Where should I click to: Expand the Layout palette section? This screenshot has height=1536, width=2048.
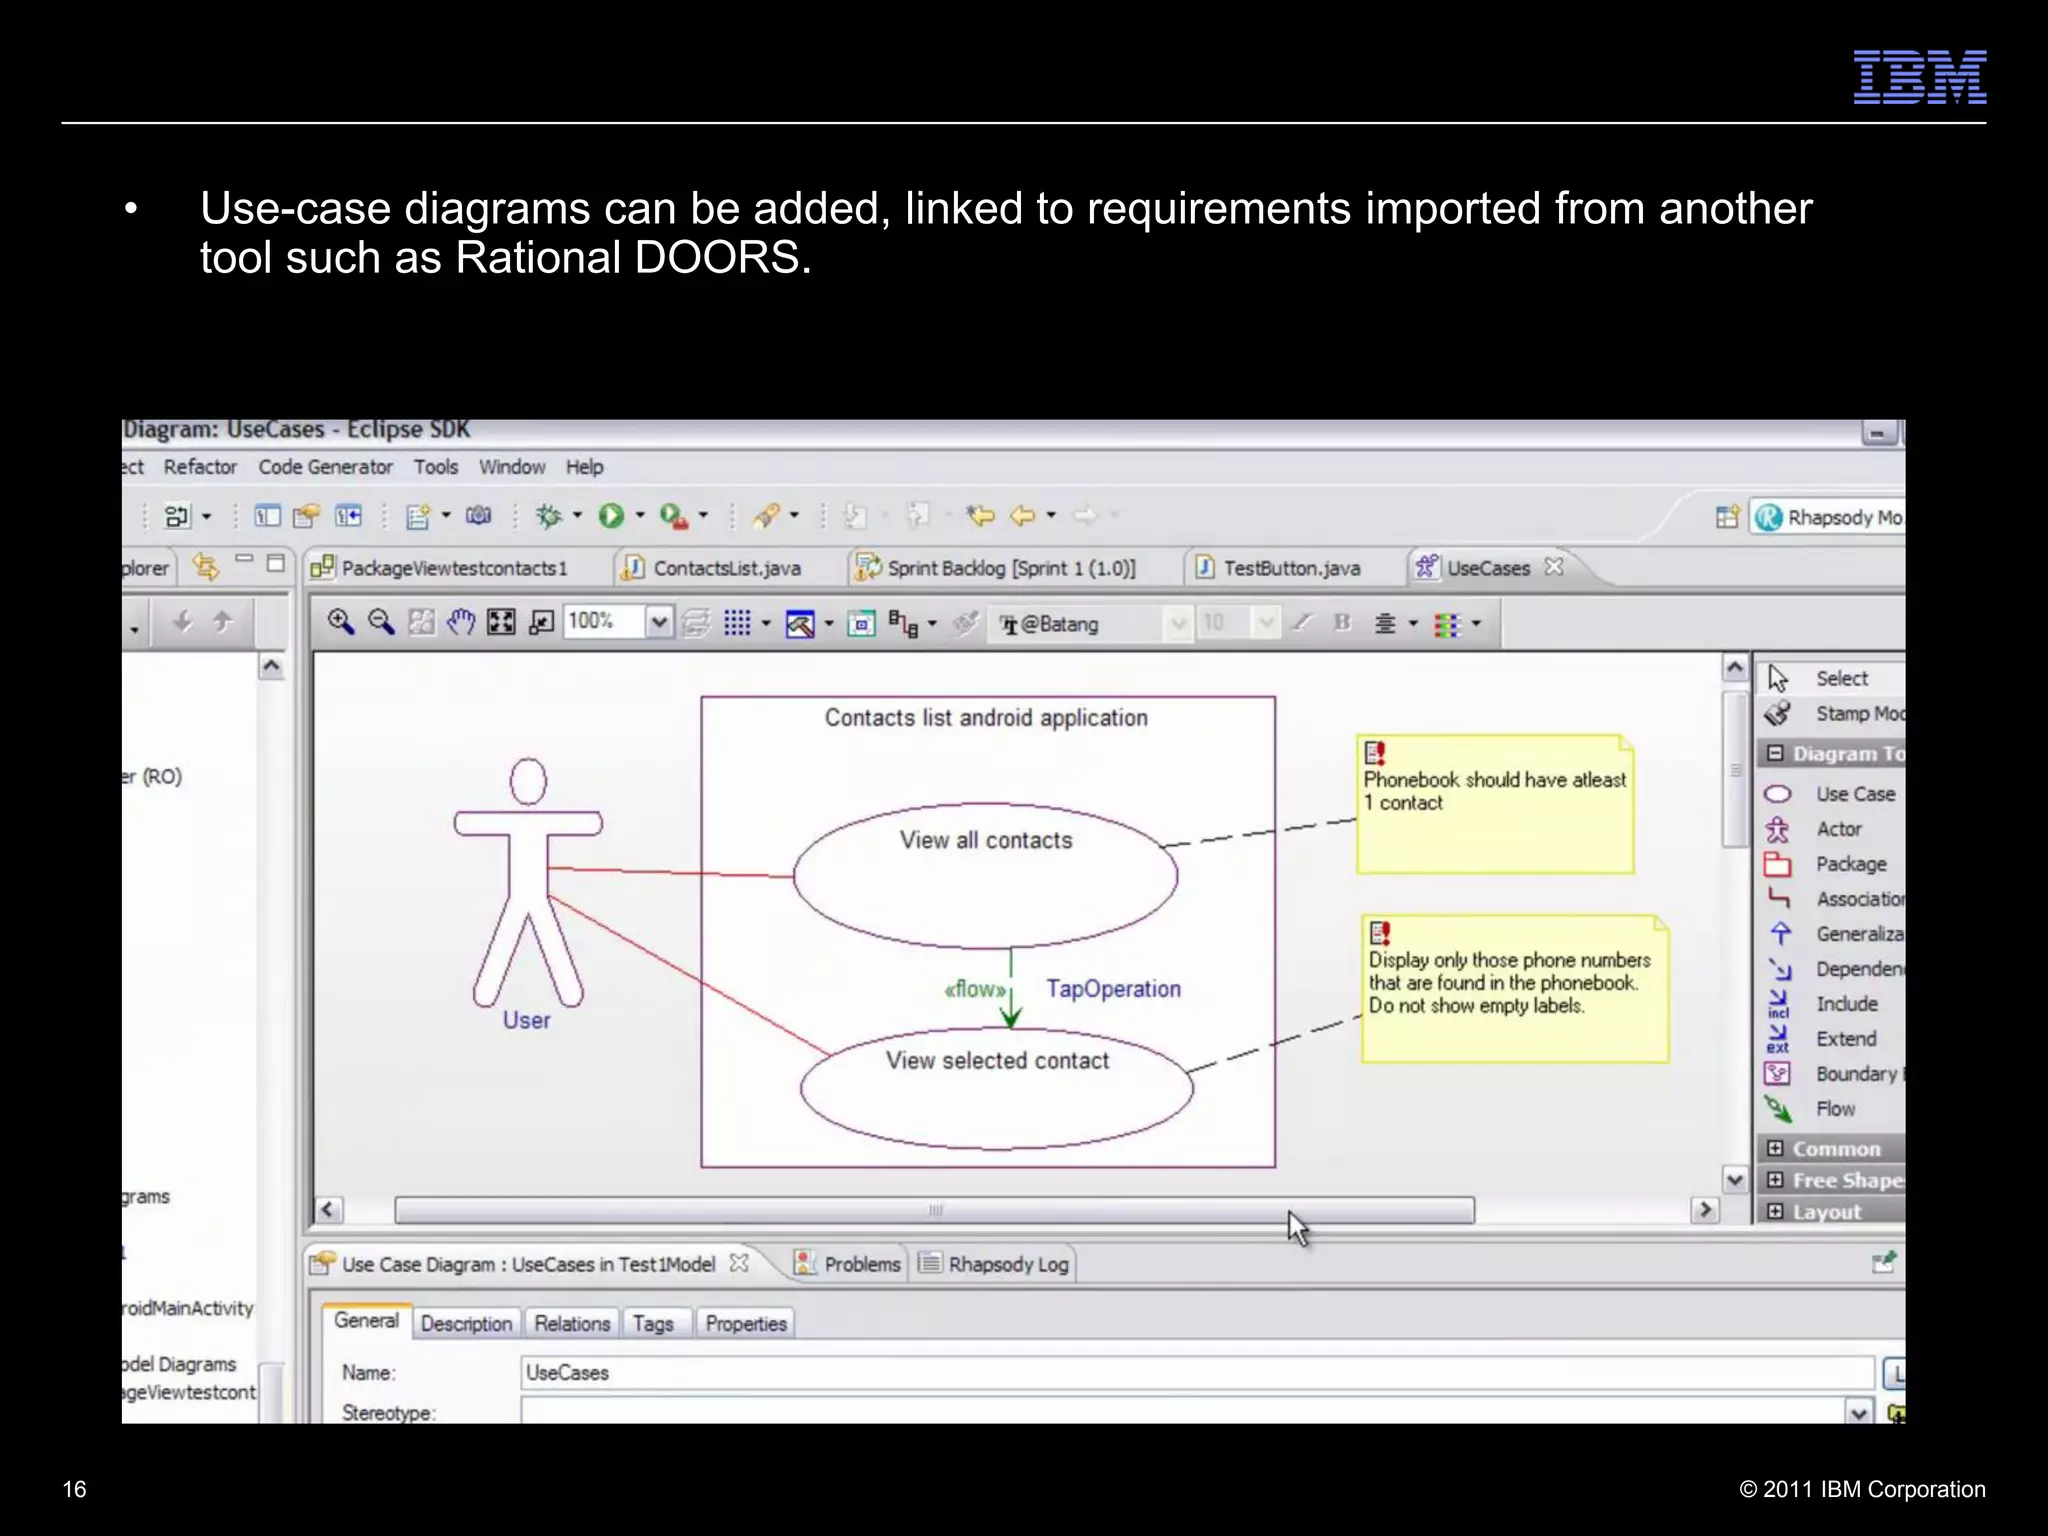click(1775, 1211)
